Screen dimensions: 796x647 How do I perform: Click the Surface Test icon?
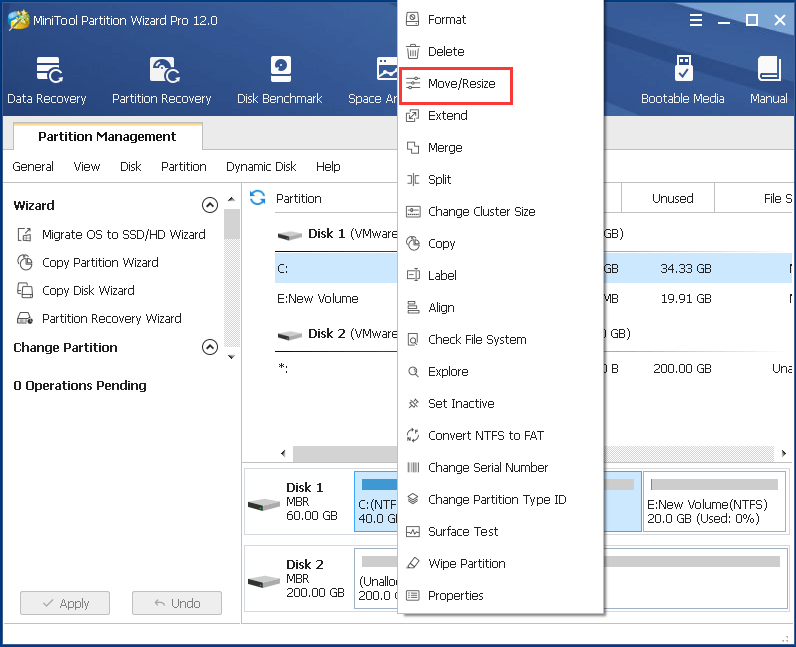coord(413,531)
